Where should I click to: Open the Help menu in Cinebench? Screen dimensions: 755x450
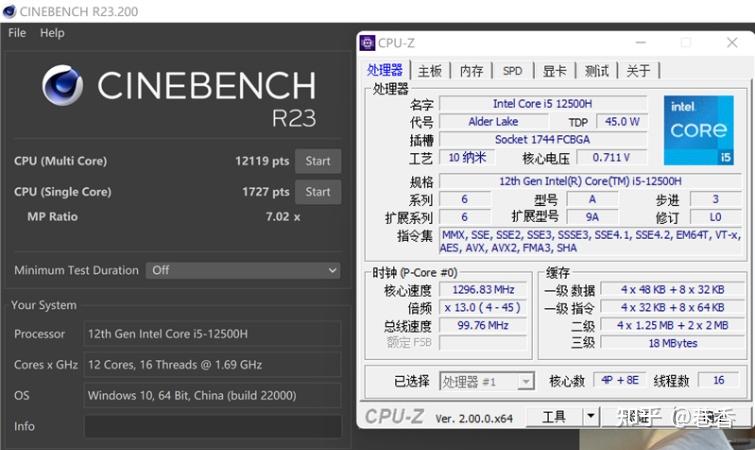pyautogui.click(x=52, y=33)
